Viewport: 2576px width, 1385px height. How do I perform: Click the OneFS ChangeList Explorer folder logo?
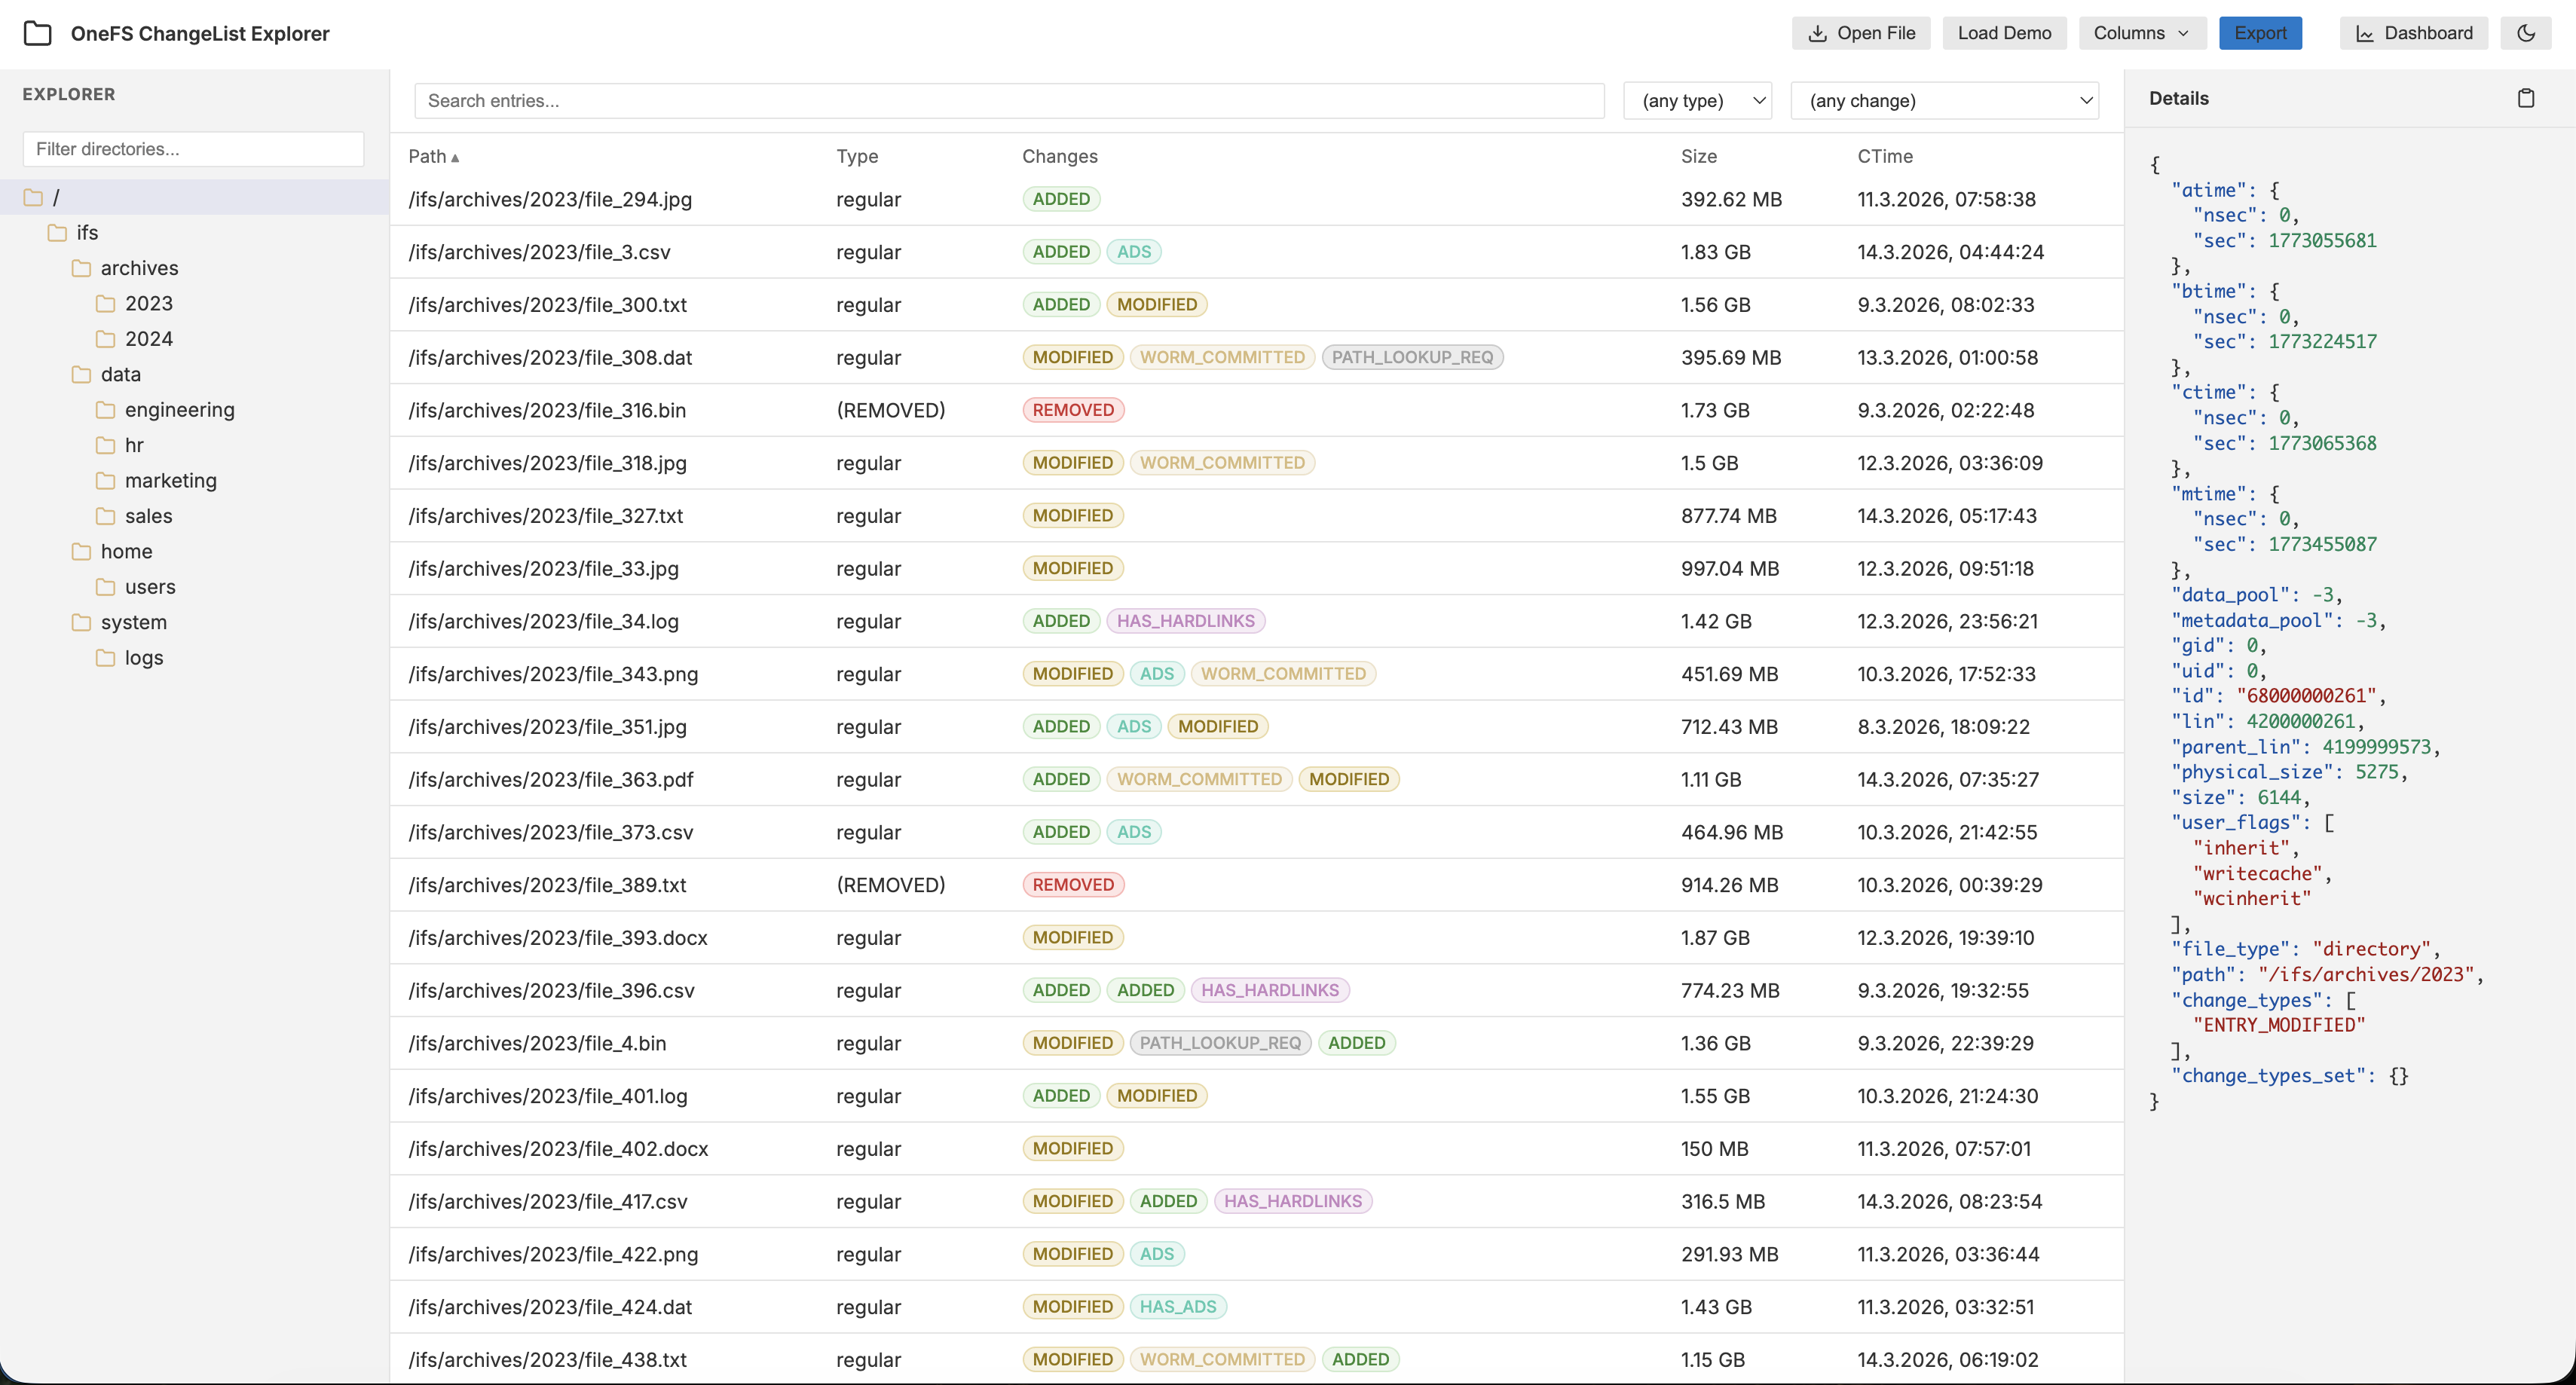38,33
